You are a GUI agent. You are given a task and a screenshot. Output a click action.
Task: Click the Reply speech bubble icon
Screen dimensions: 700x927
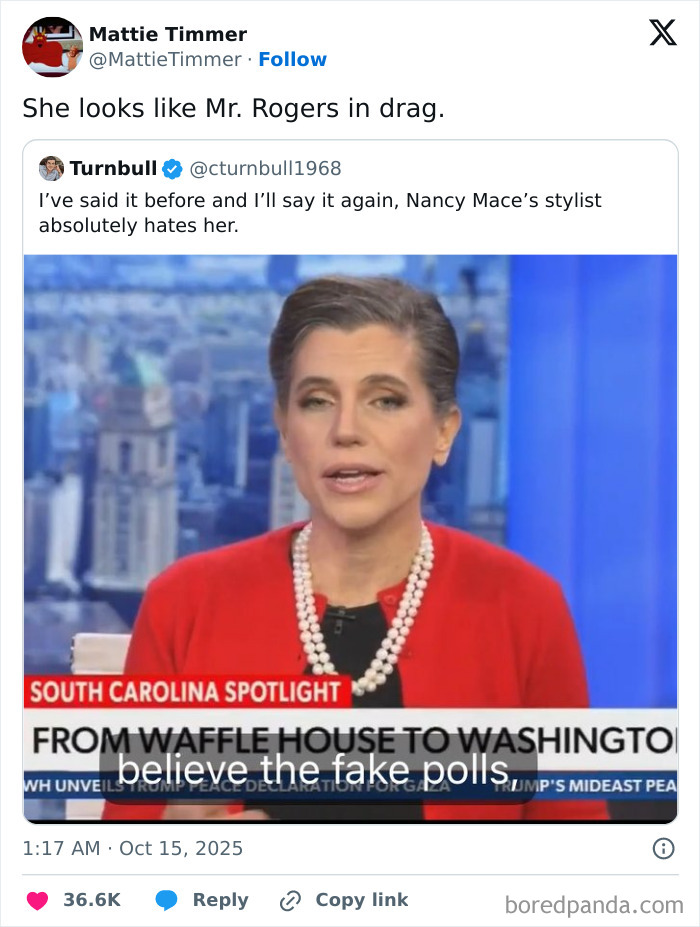click(167, 899)
